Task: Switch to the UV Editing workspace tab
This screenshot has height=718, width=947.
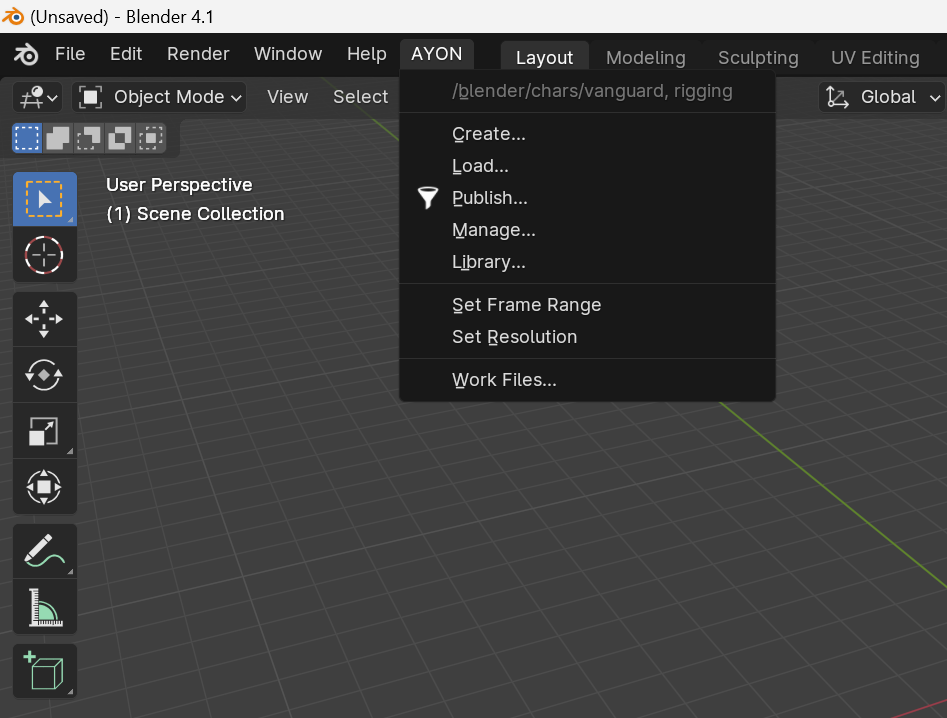Action: click(875, 57)
